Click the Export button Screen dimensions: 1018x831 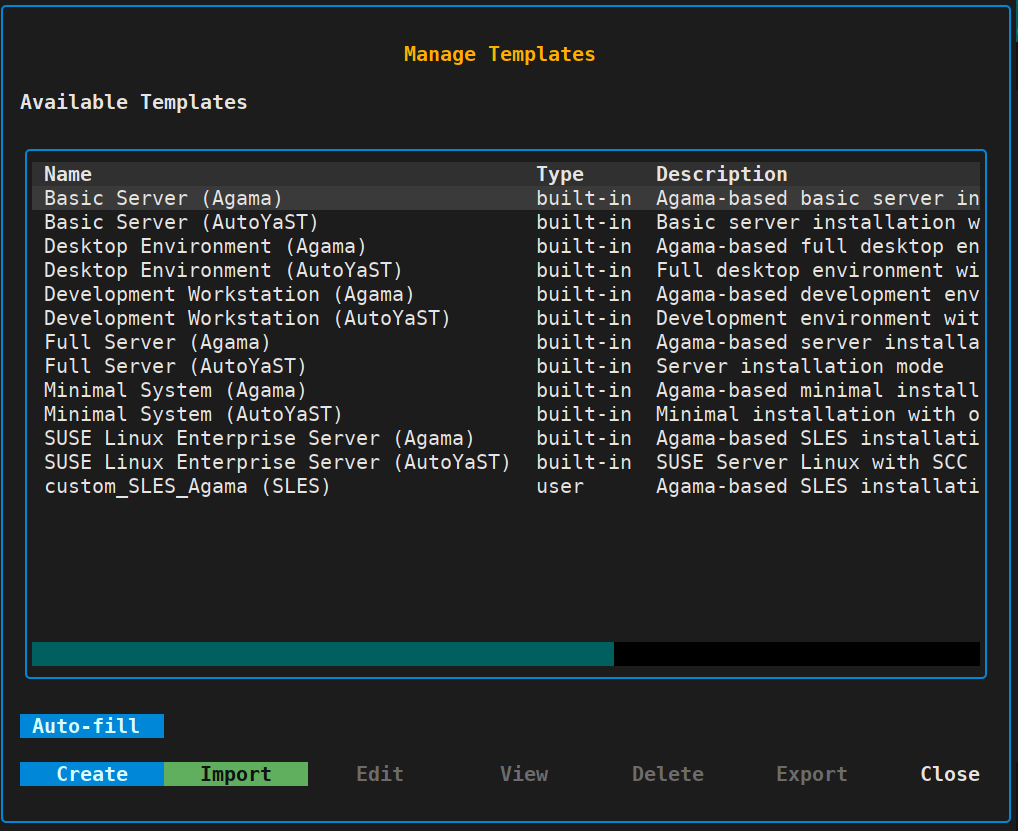click(x=811, y=773)
